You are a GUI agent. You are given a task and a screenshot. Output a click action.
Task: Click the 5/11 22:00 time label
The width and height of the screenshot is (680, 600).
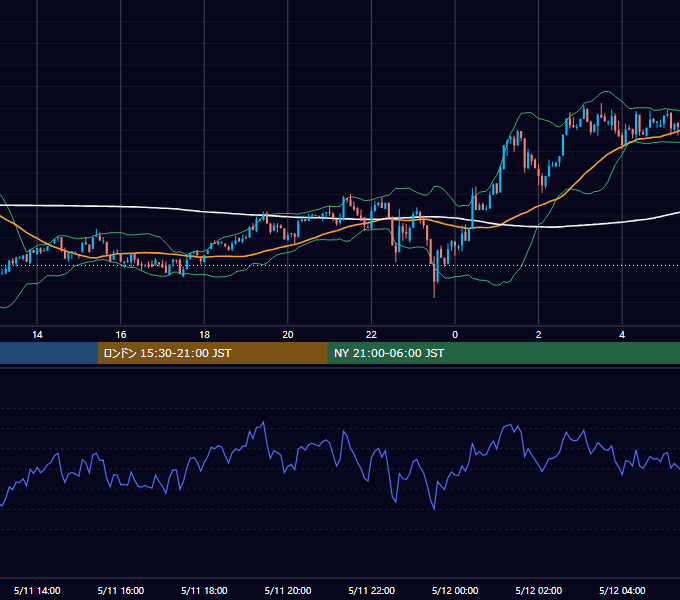[x=372, y=590]
